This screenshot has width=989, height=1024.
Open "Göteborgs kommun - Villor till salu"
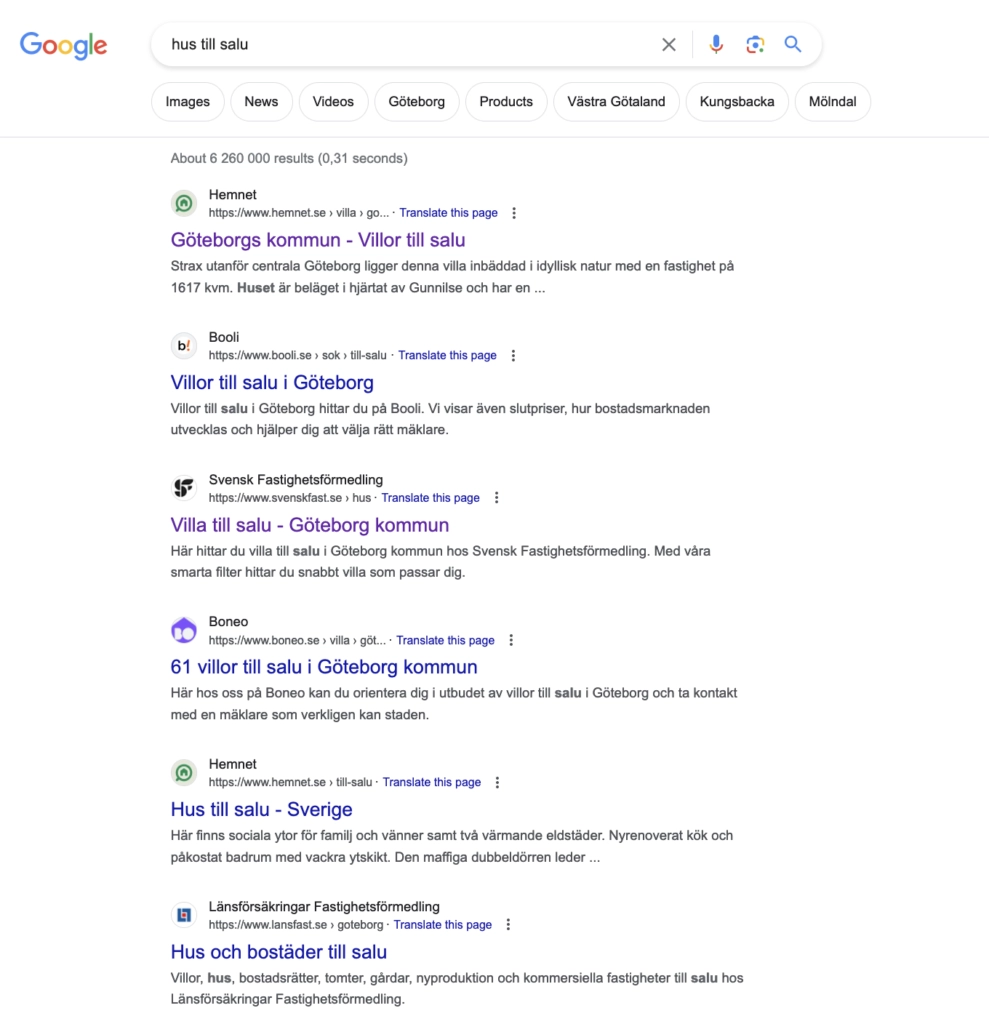(318, 240)
